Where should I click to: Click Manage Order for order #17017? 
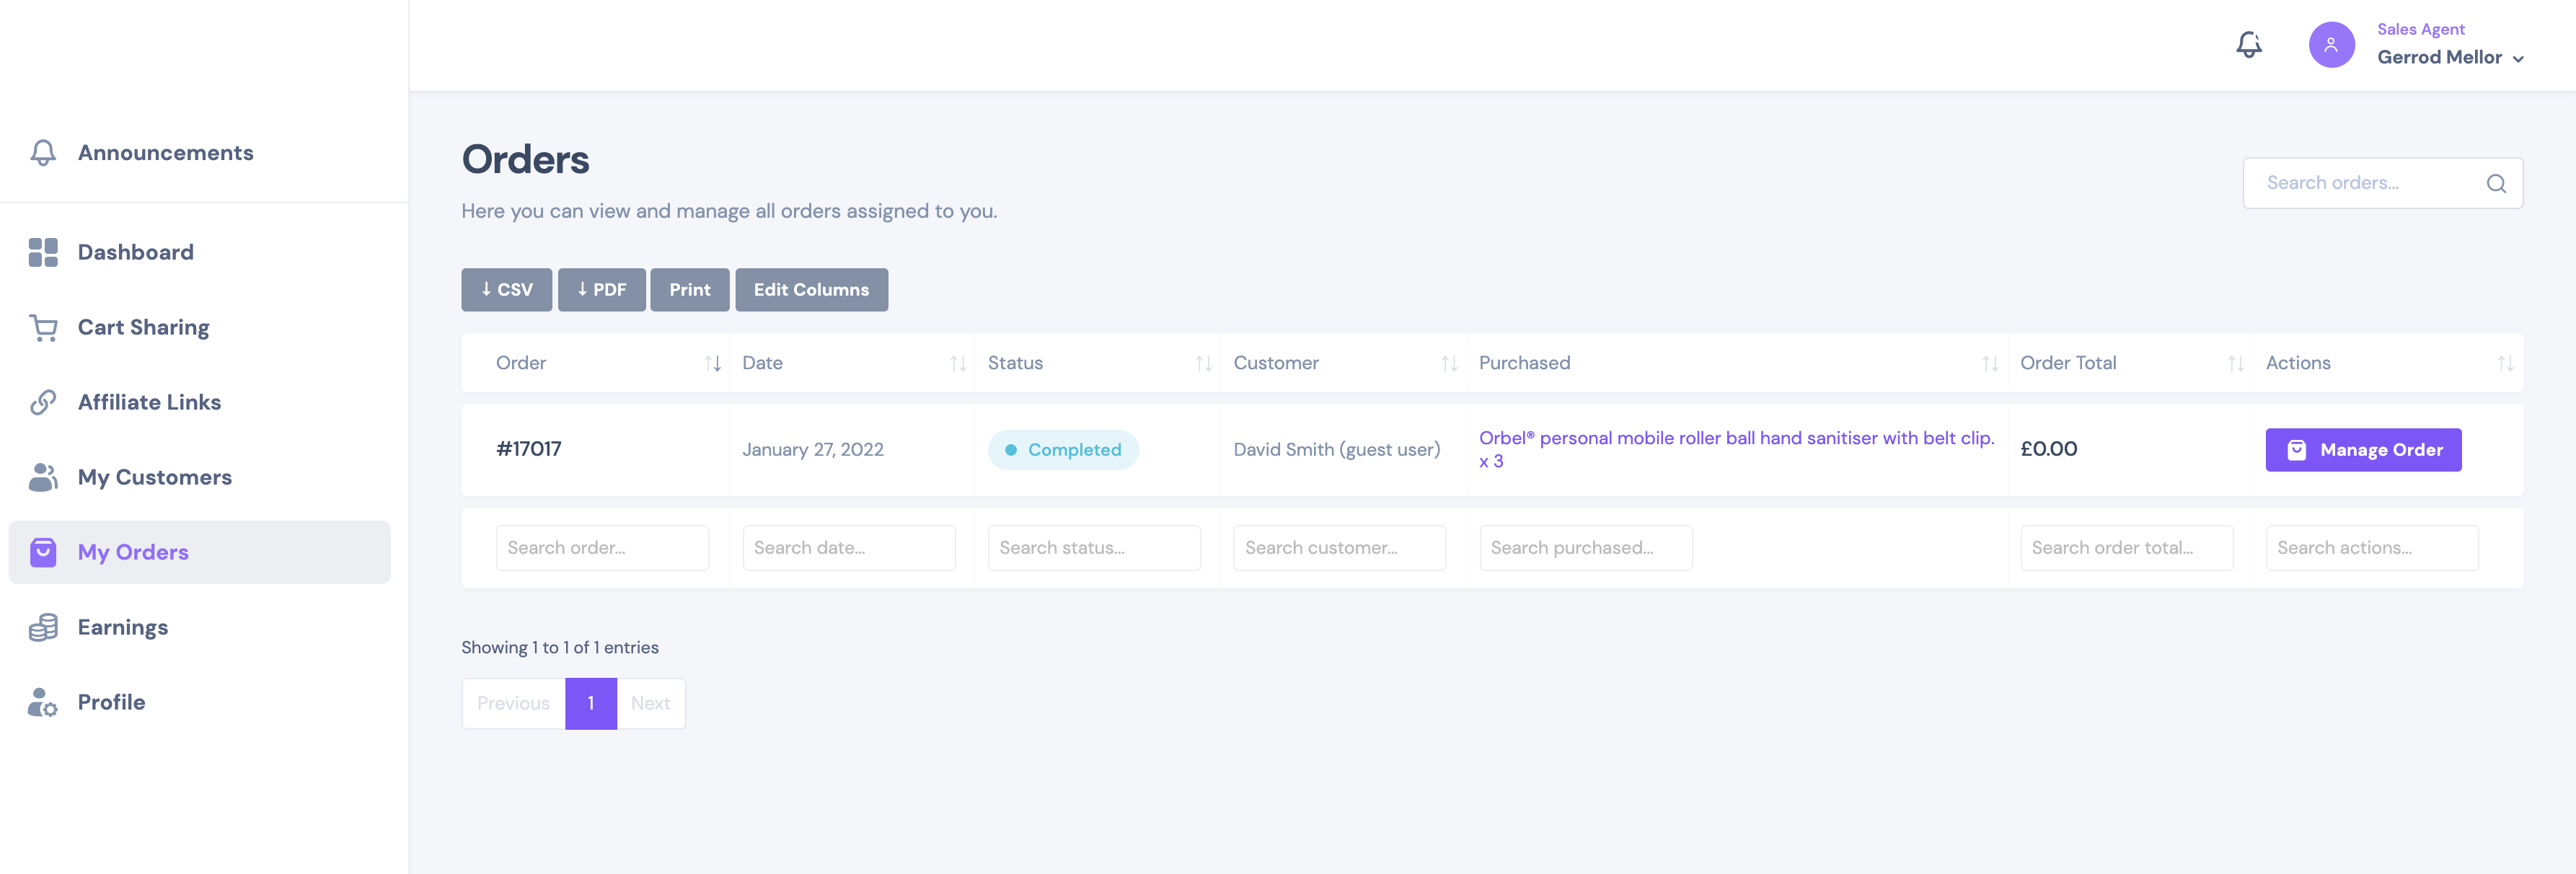[2363, 450]
